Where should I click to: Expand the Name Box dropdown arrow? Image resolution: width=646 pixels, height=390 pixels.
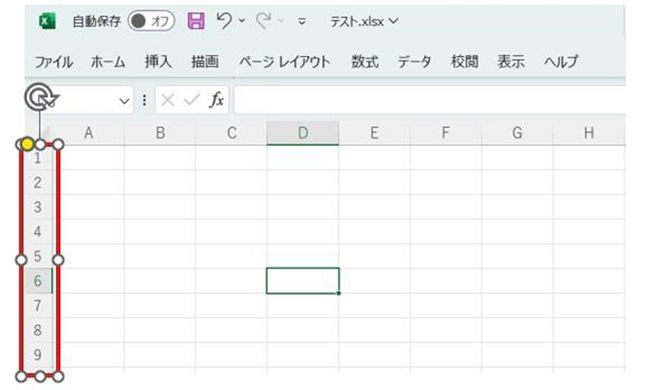click(x=124, y=100)
